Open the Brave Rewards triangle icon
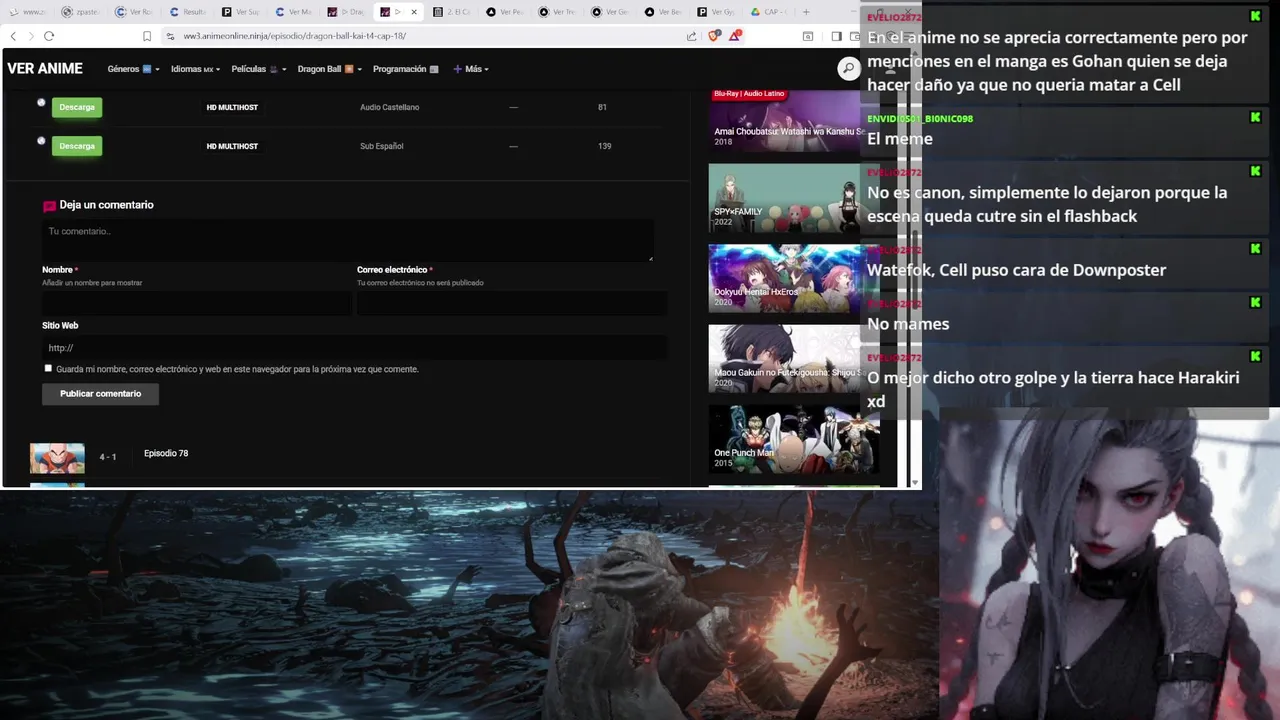Image resolution: width=1280 pixels, height=720 pixels. pos(735,36)
